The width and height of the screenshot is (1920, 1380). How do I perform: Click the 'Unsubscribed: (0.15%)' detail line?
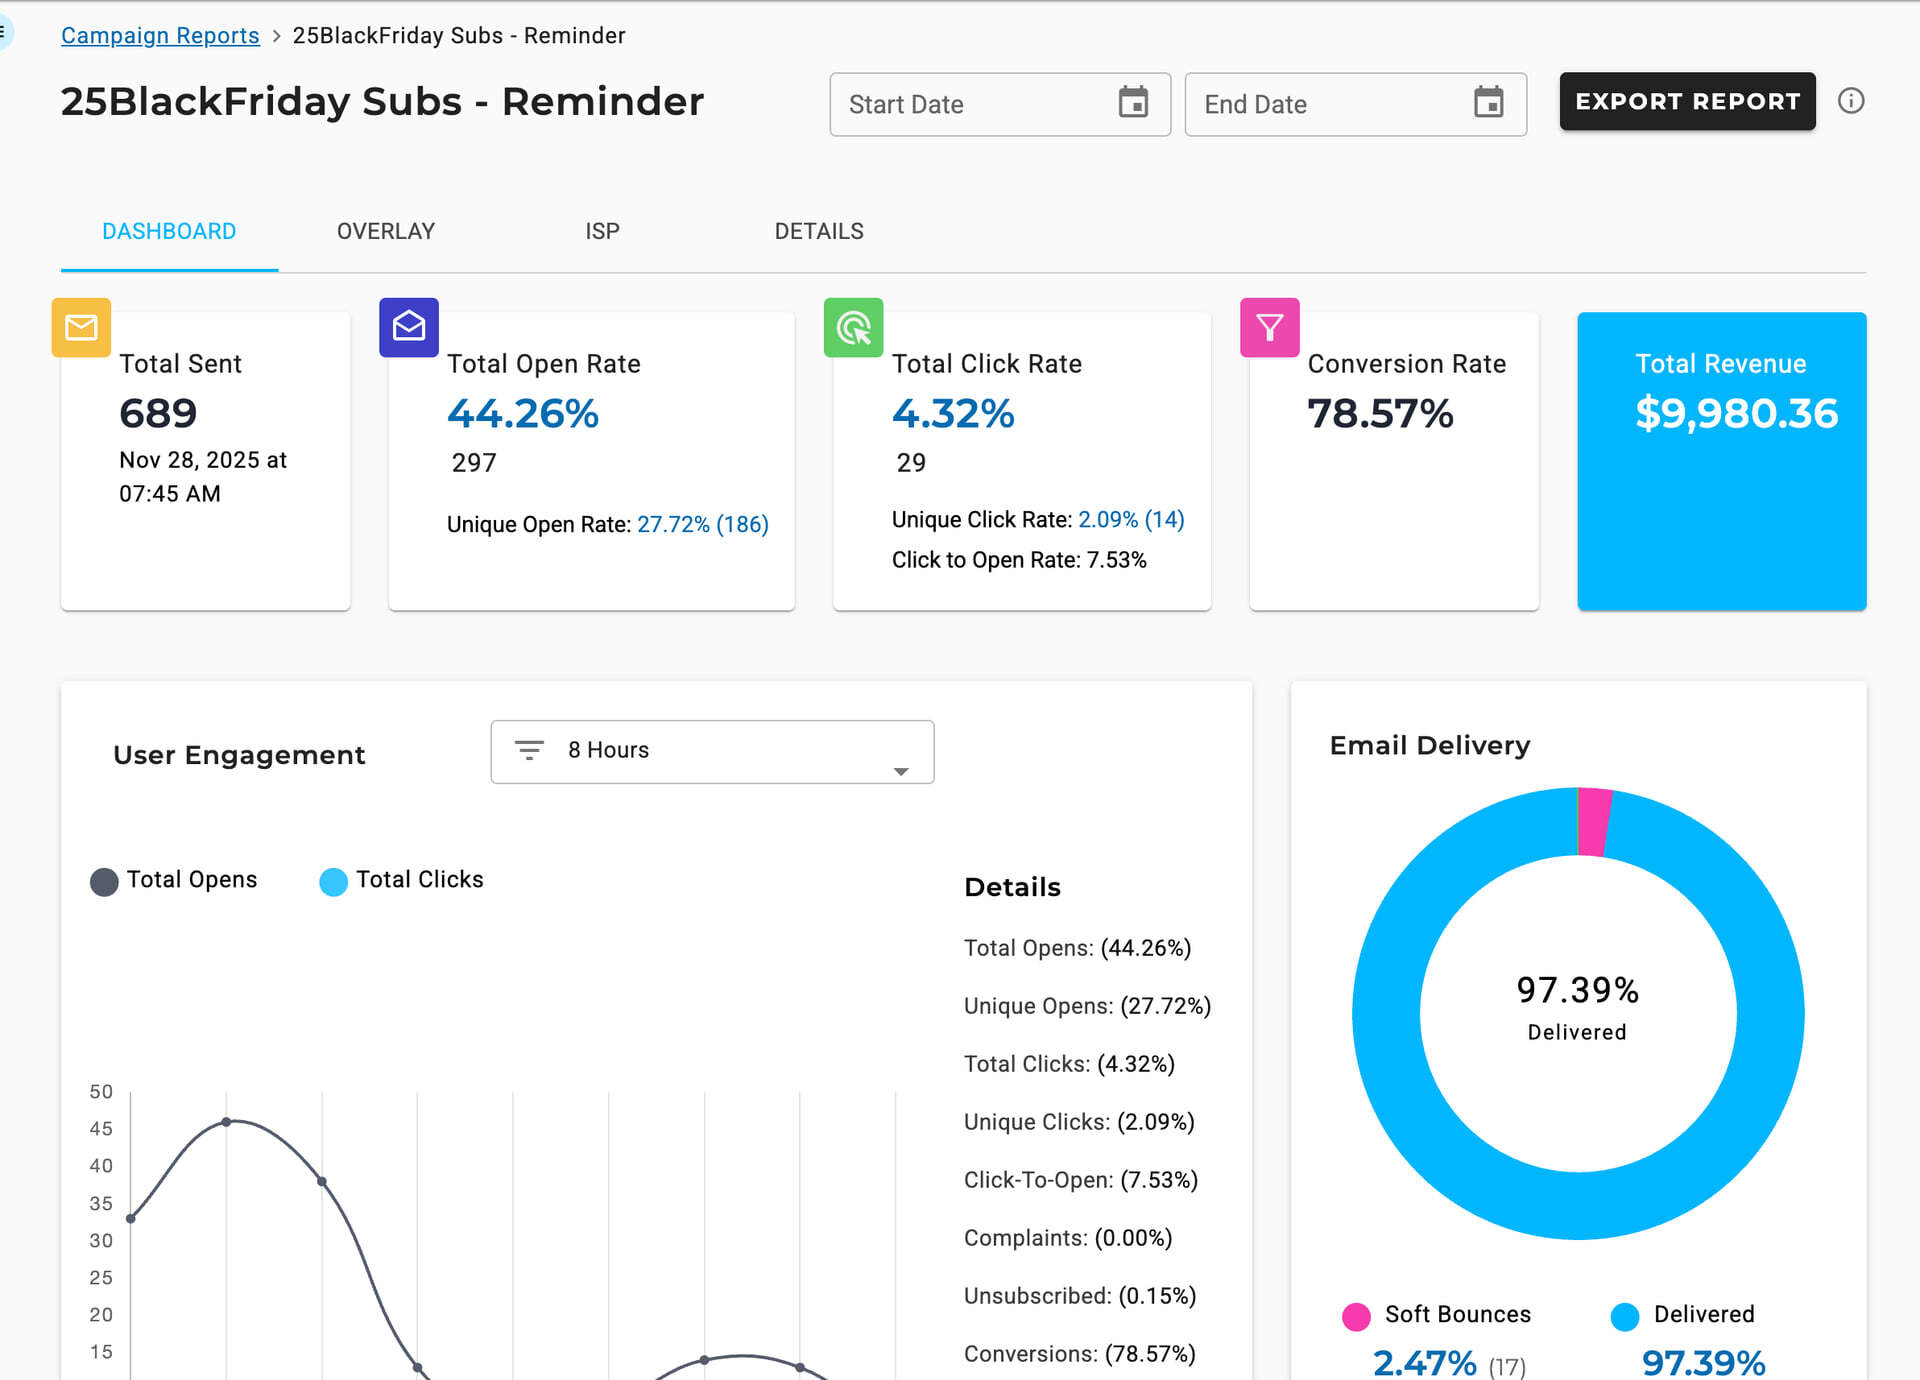1080,1296
